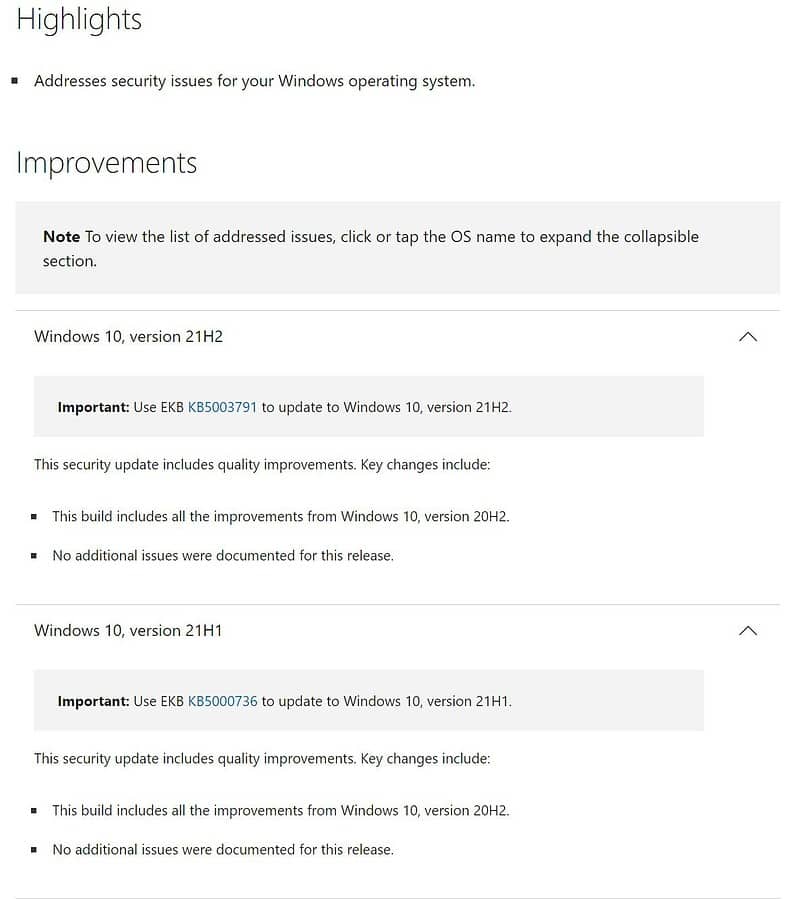Image resolution: width=785 pixels, height=899 pixels.
Task: Open the KB5000736 link
Action: [x=222, y=701]
